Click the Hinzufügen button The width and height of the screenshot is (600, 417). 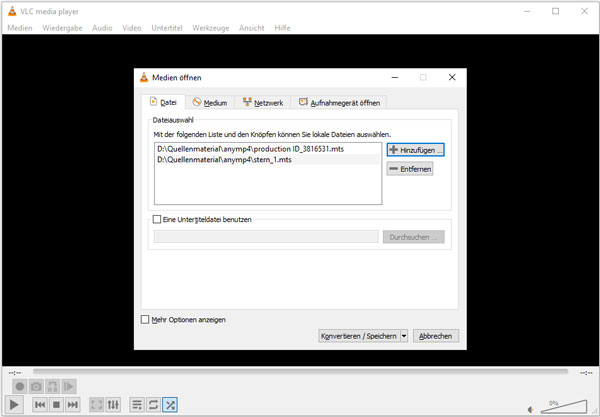(416, 150)
